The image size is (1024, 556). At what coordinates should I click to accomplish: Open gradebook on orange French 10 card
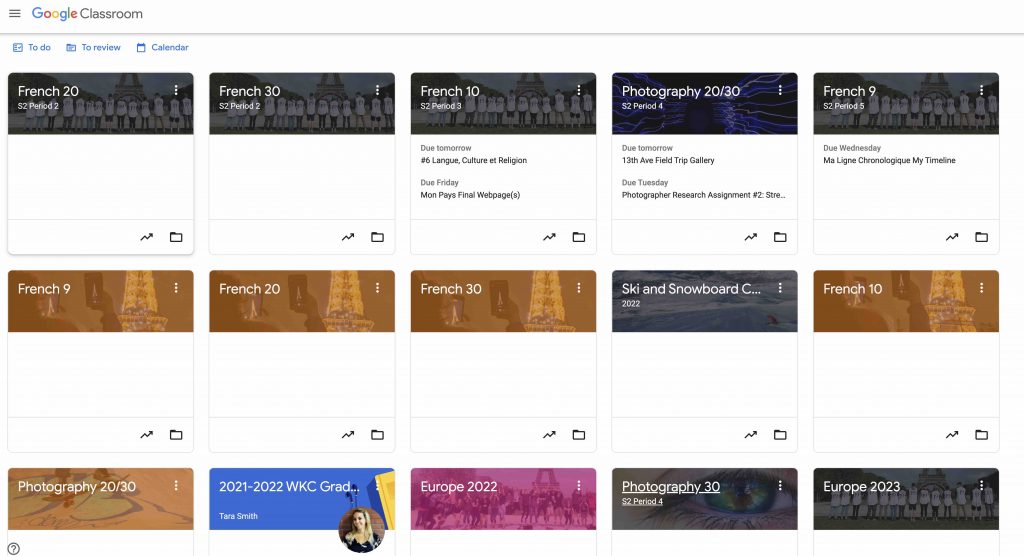(x=952, y=434)
